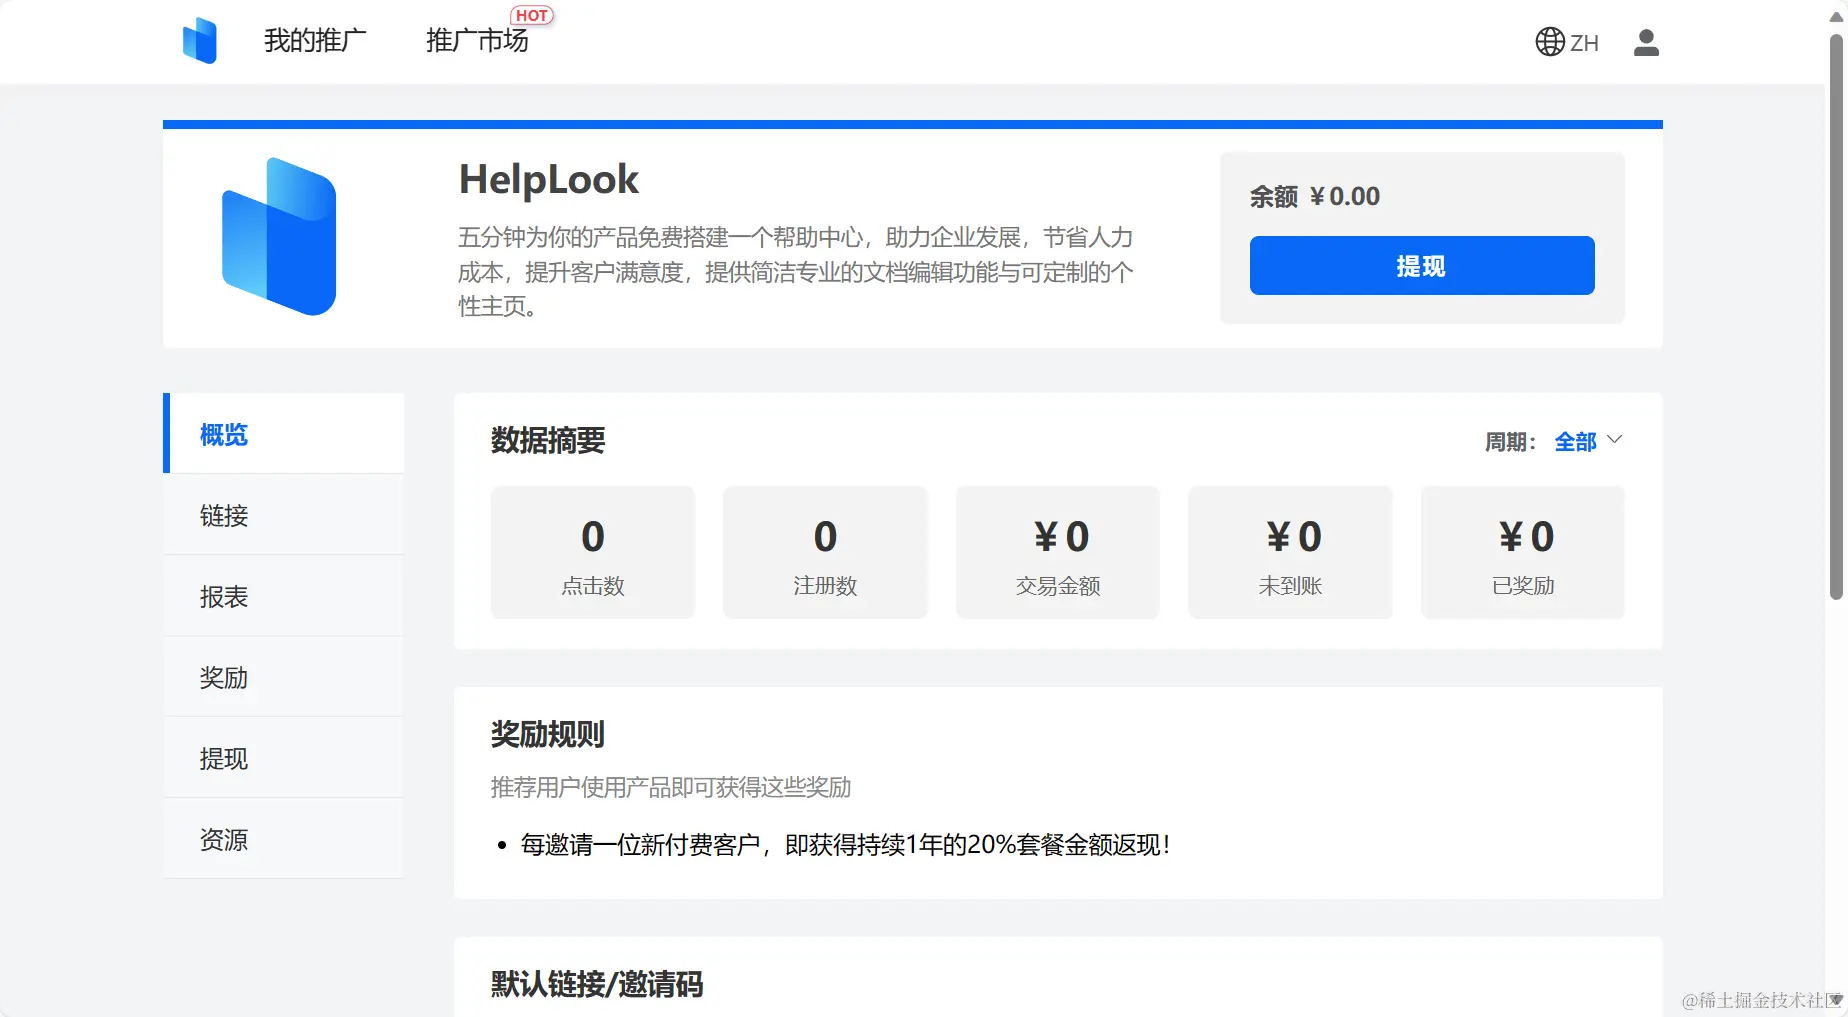This screenshot has width=1848, height=1017.
Task: Click the vertical page scrollbar thumb
Action: tap(1836, 317)
